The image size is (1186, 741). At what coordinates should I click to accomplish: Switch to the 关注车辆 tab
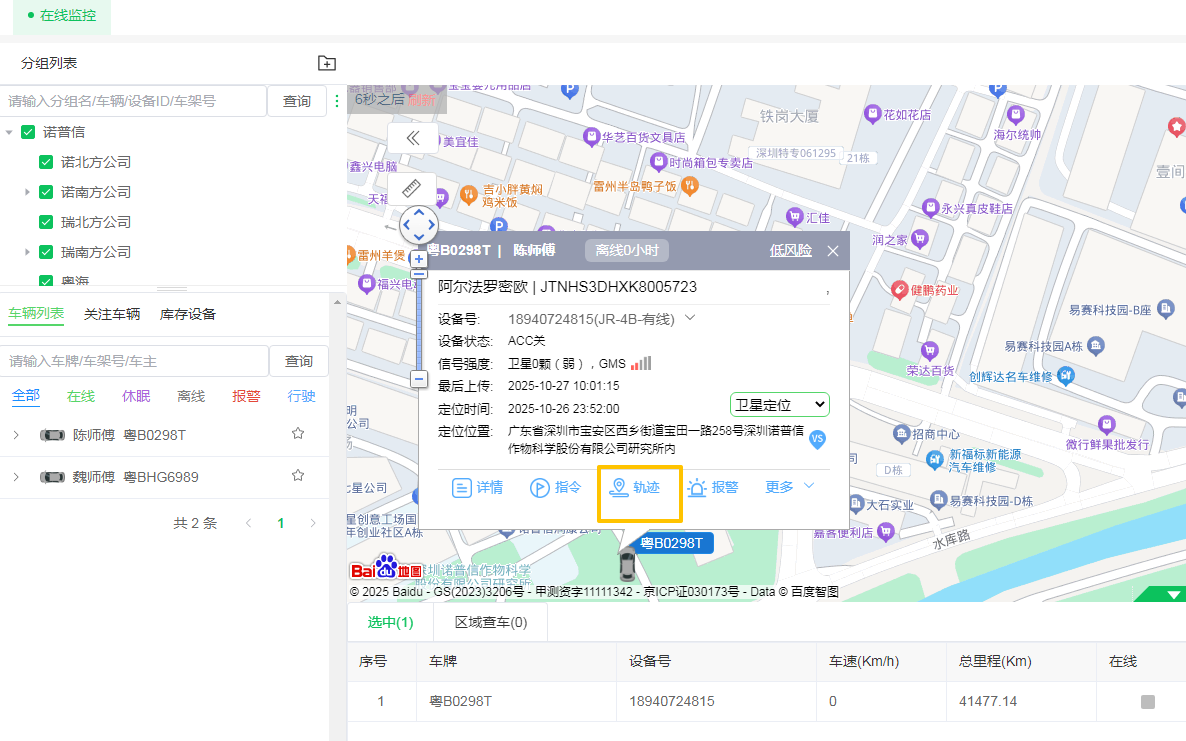pos(112,314)
